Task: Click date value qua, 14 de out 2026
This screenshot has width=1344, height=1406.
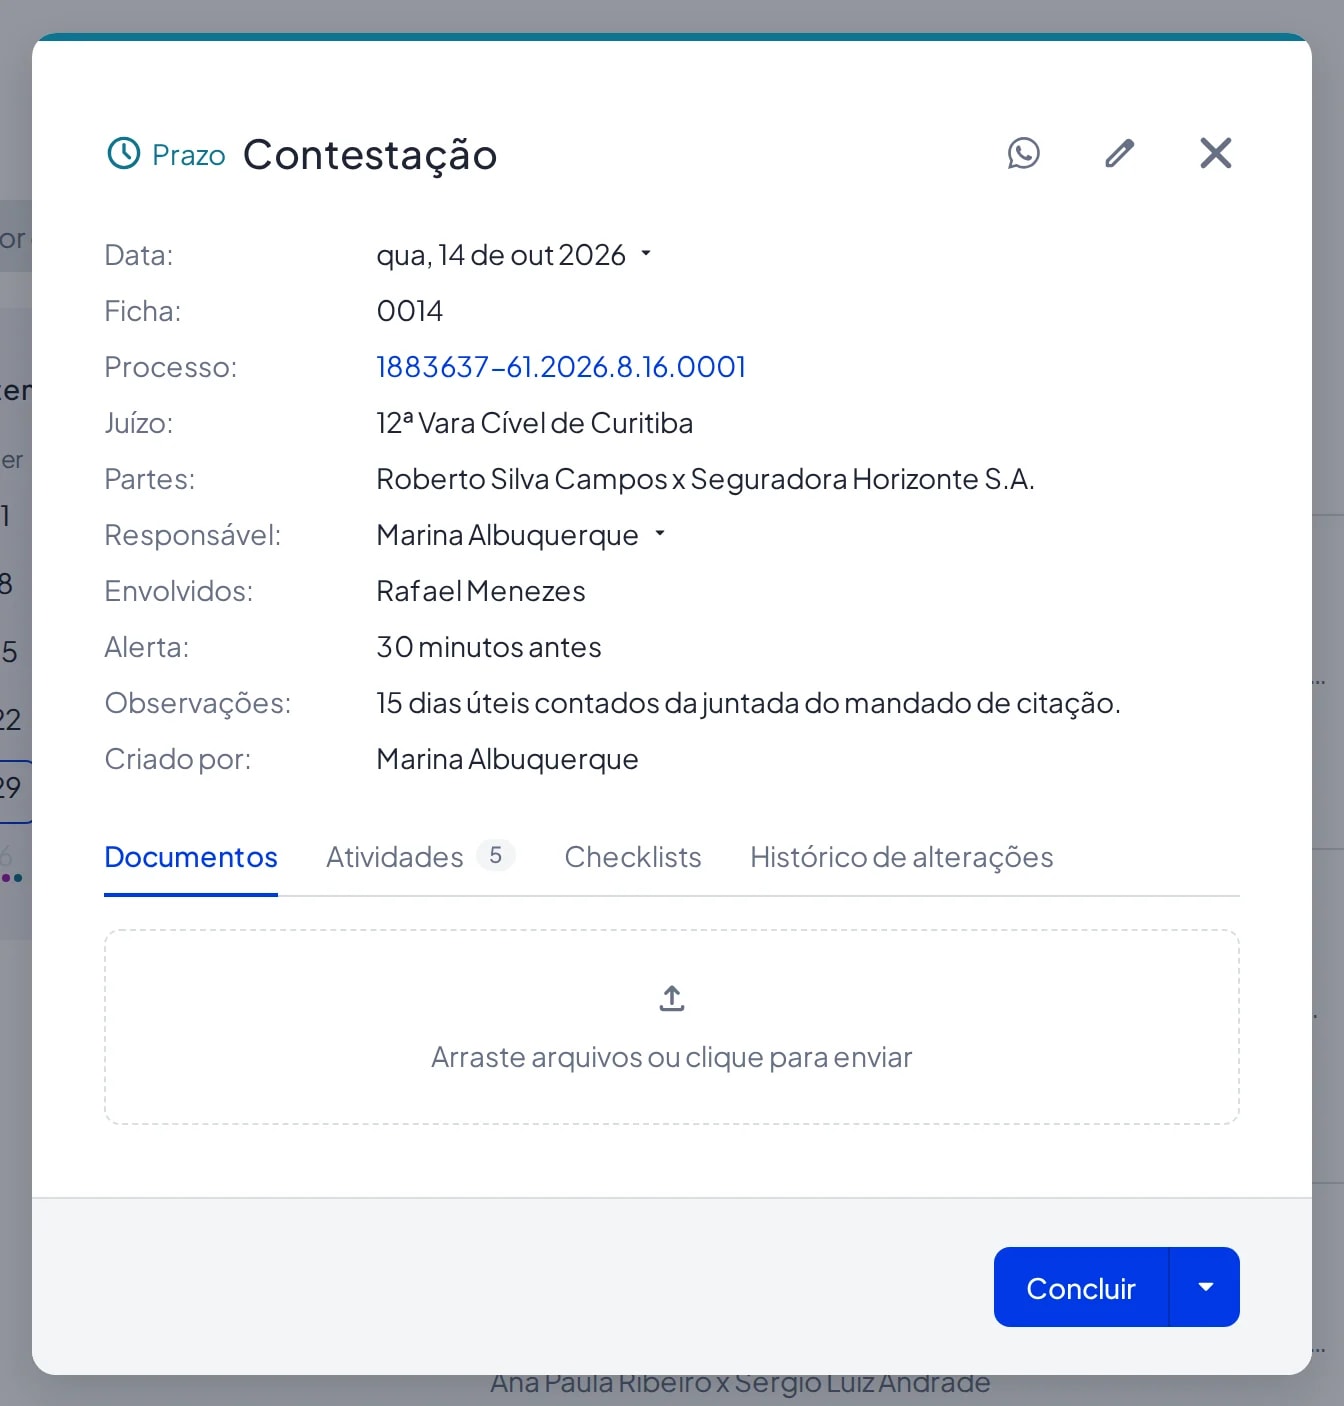Action: [x=501, y=255]
